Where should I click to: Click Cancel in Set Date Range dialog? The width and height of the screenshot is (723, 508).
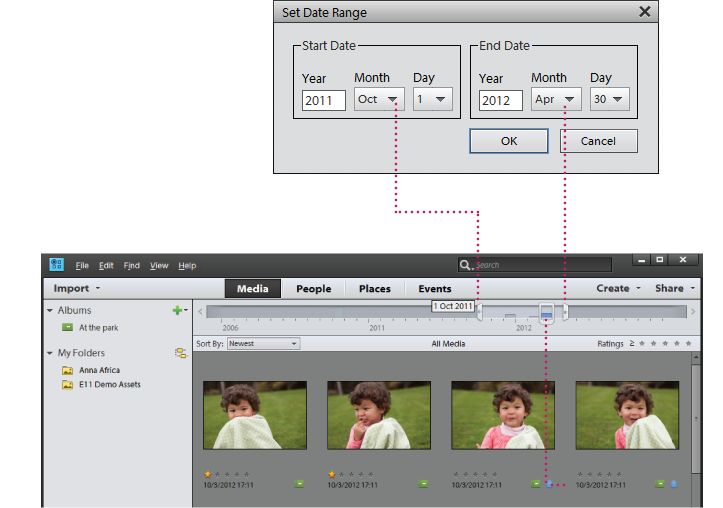[x=599, y=141]
